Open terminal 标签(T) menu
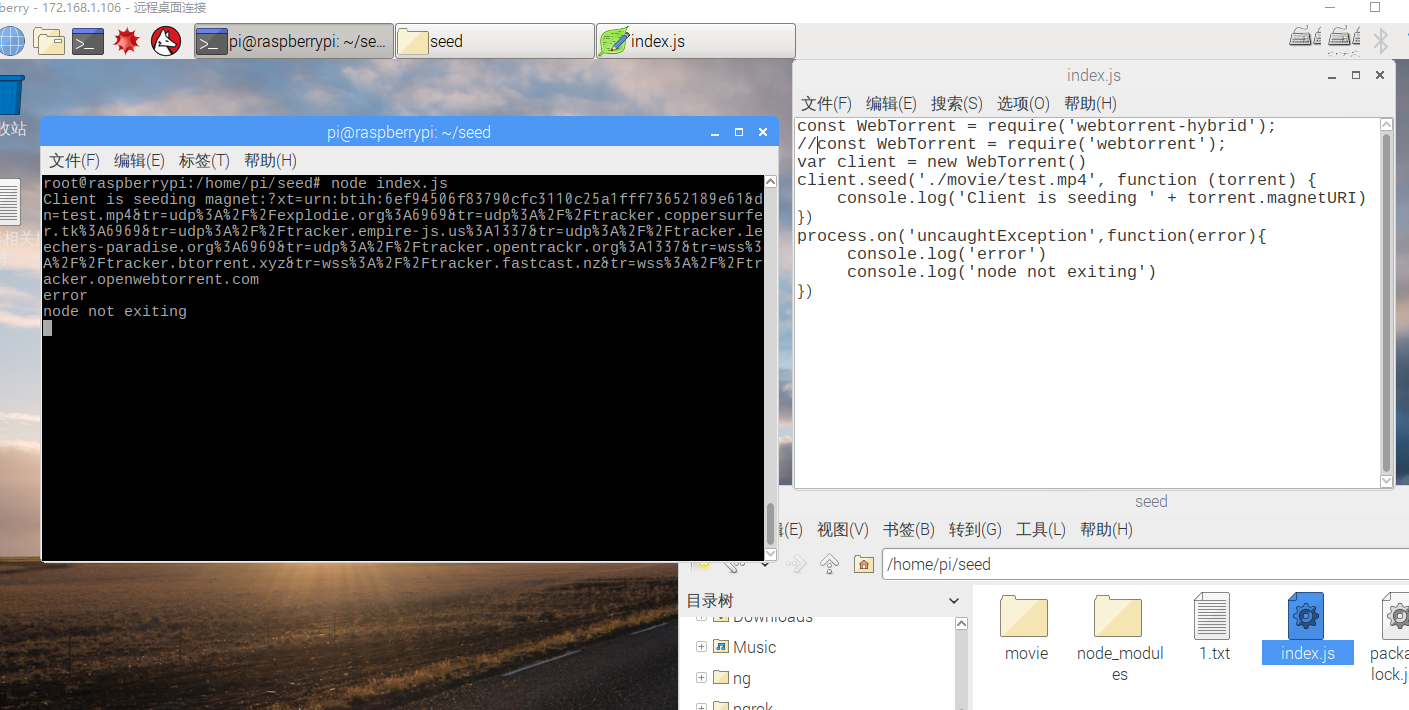 (x=204, y=161)
